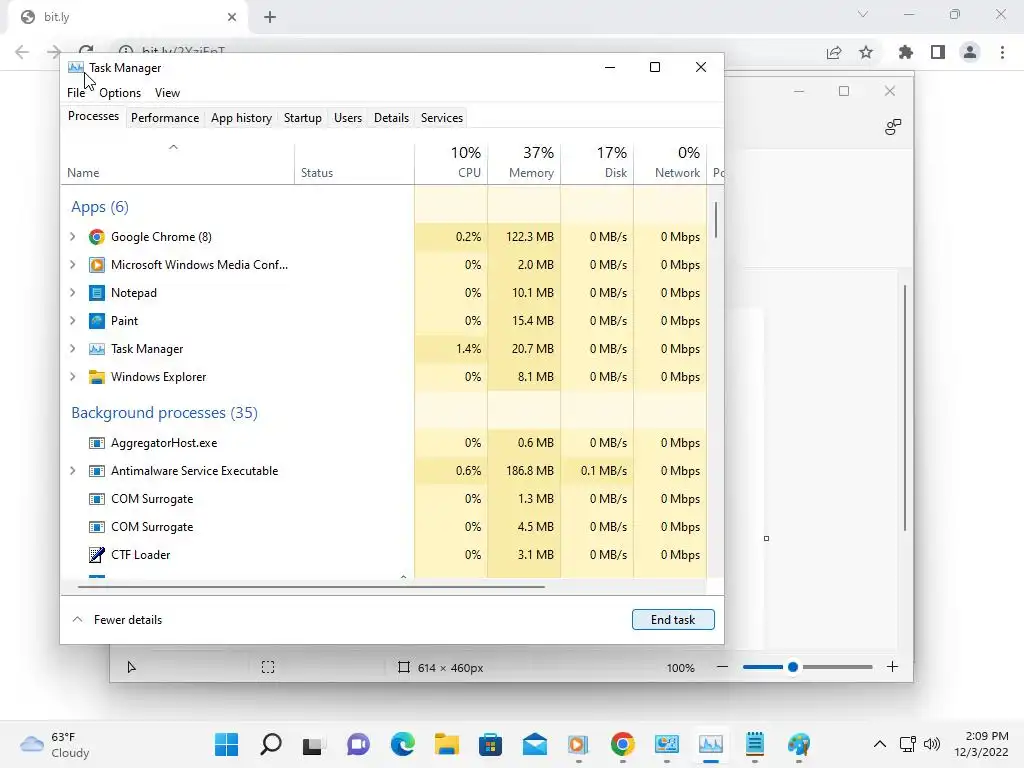Image resolution: width=1024 pixels, height=768 pixels.
Task: Open the weather widget showing 63°F Cloudy
Action: pos(55,744)
